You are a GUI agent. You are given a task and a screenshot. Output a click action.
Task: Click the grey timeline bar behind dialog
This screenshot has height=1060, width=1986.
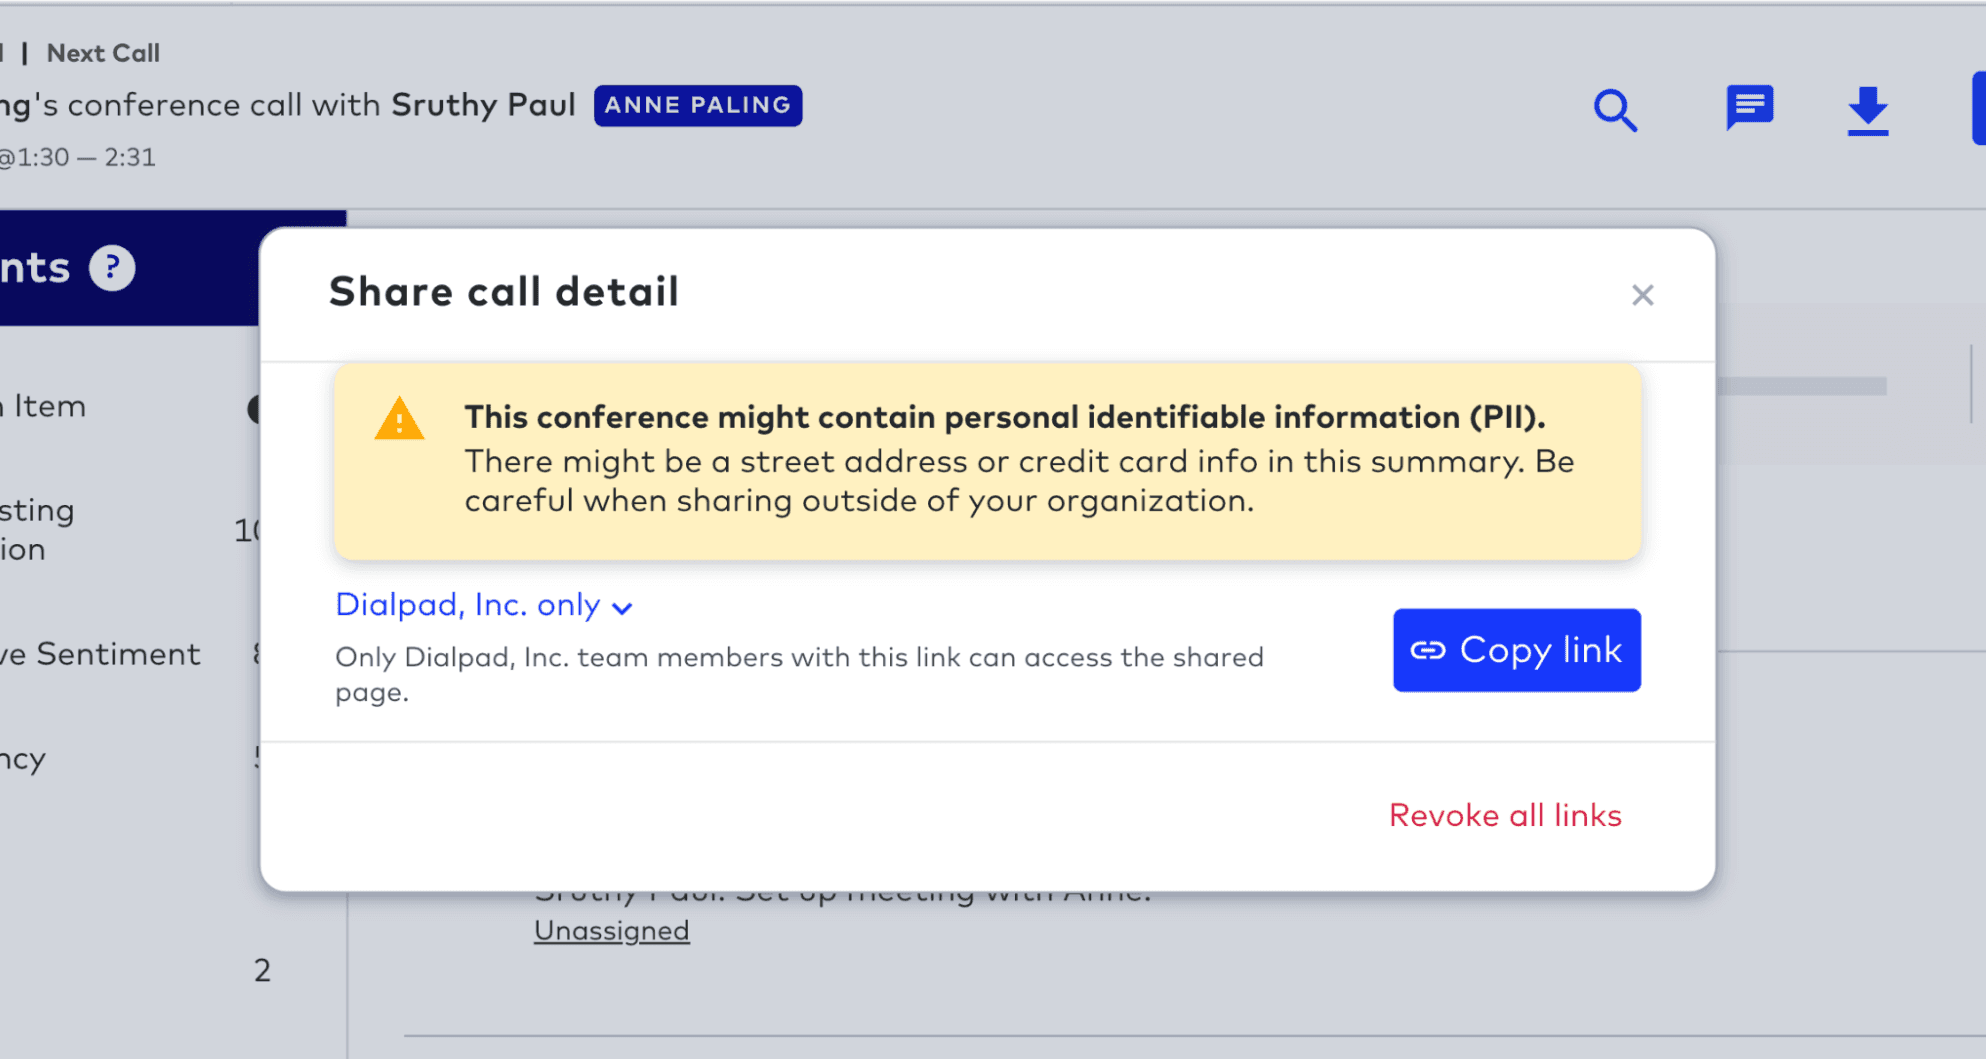[x=1800, y=386]
